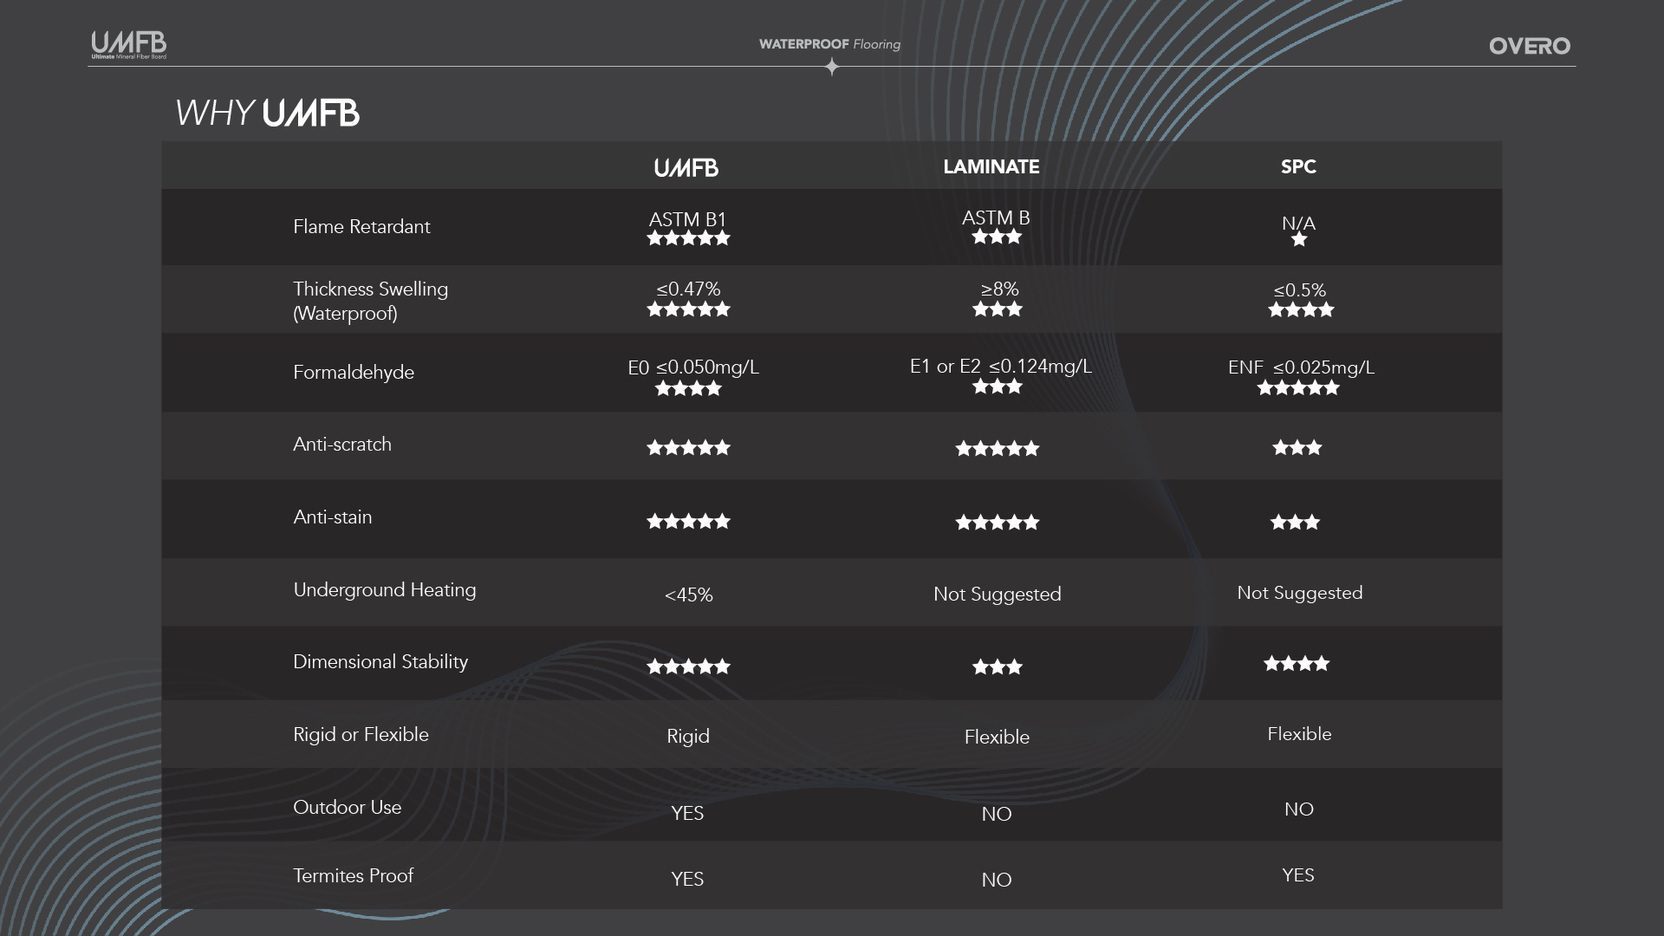Select the Flame Retardant row label
1664x936 pixels.
tap(361, 227)
